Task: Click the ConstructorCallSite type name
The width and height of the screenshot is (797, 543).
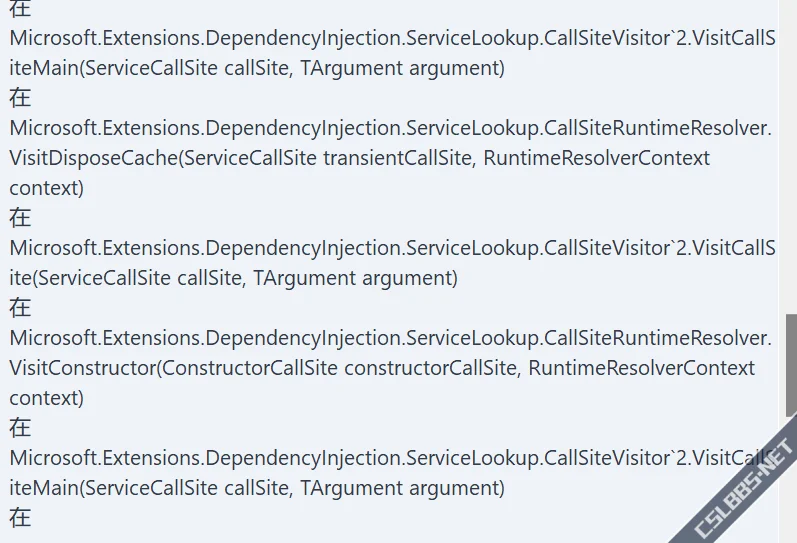Action: [250, 368]
